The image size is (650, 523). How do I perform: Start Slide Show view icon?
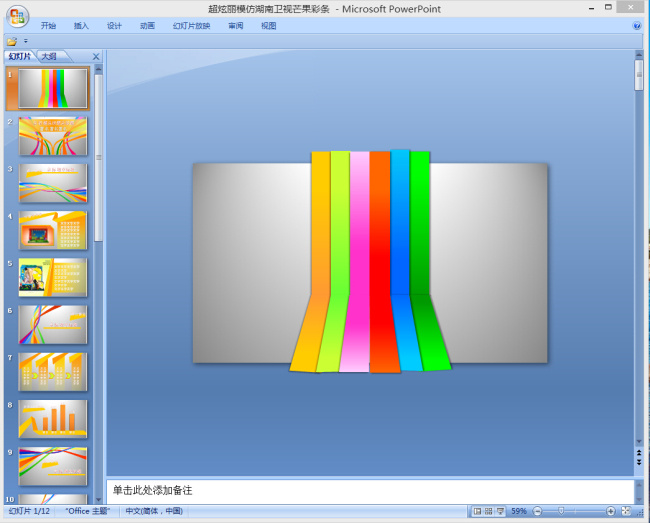pos(500,511)
